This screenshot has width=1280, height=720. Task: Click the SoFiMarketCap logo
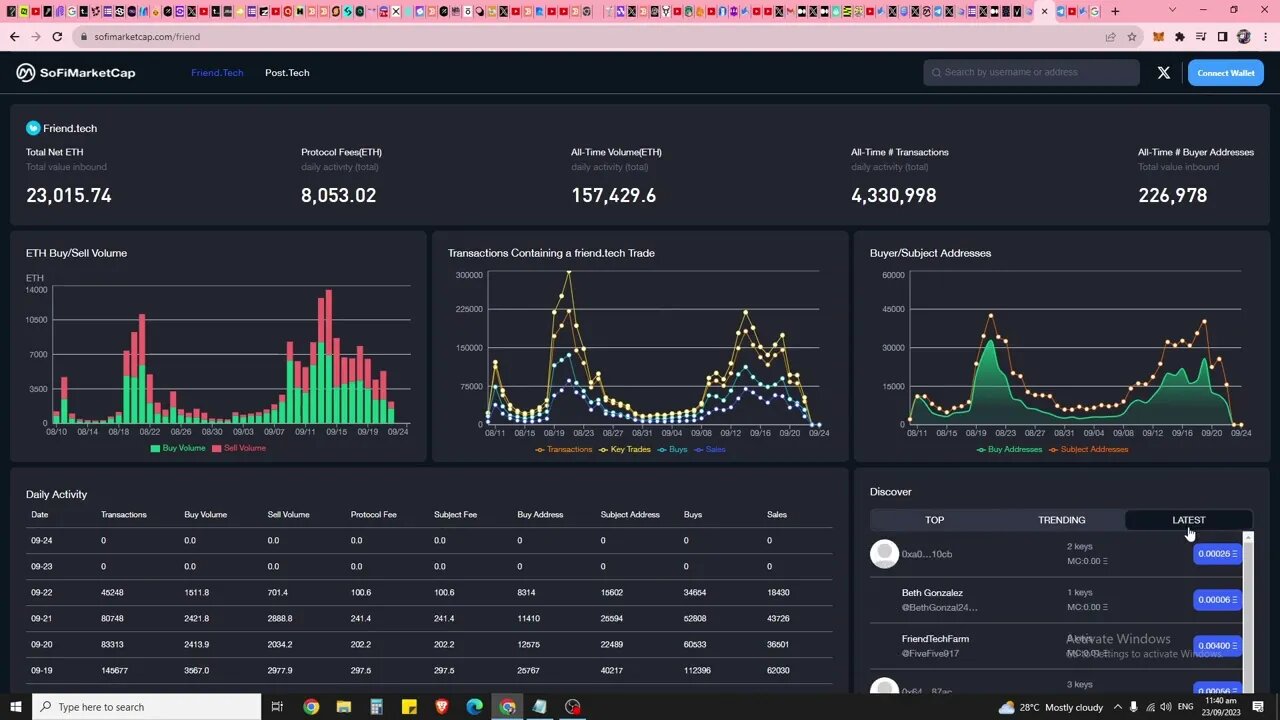pos(76,73)
